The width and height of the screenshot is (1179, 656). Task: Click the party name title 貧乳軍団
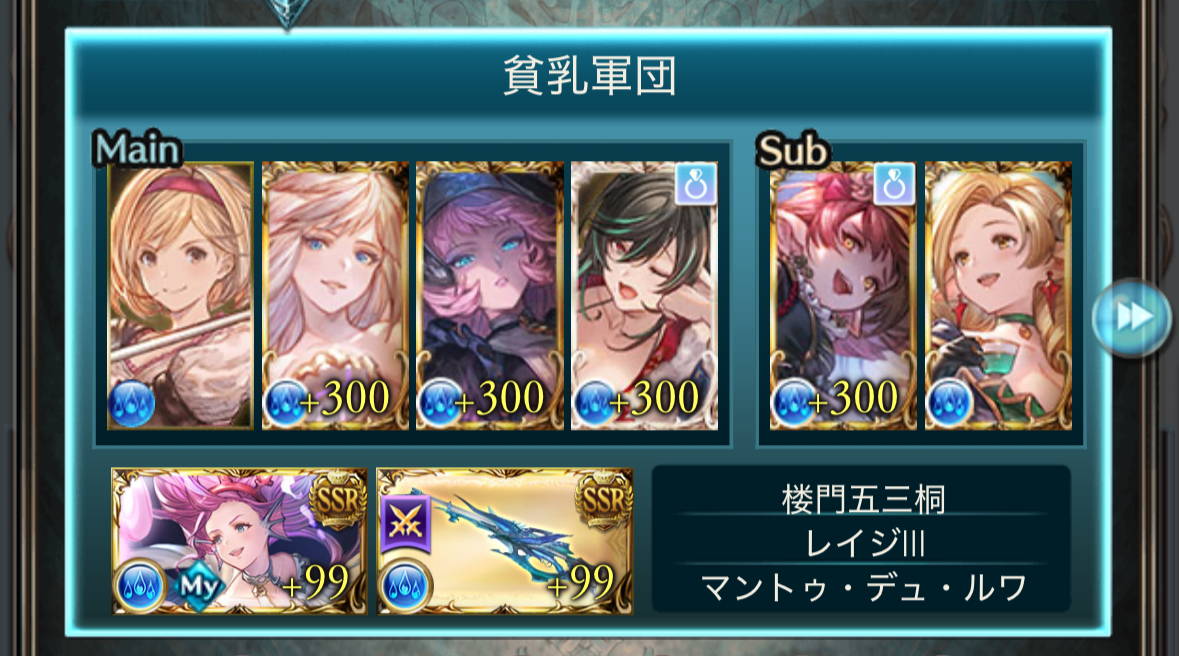coord(589,75)
